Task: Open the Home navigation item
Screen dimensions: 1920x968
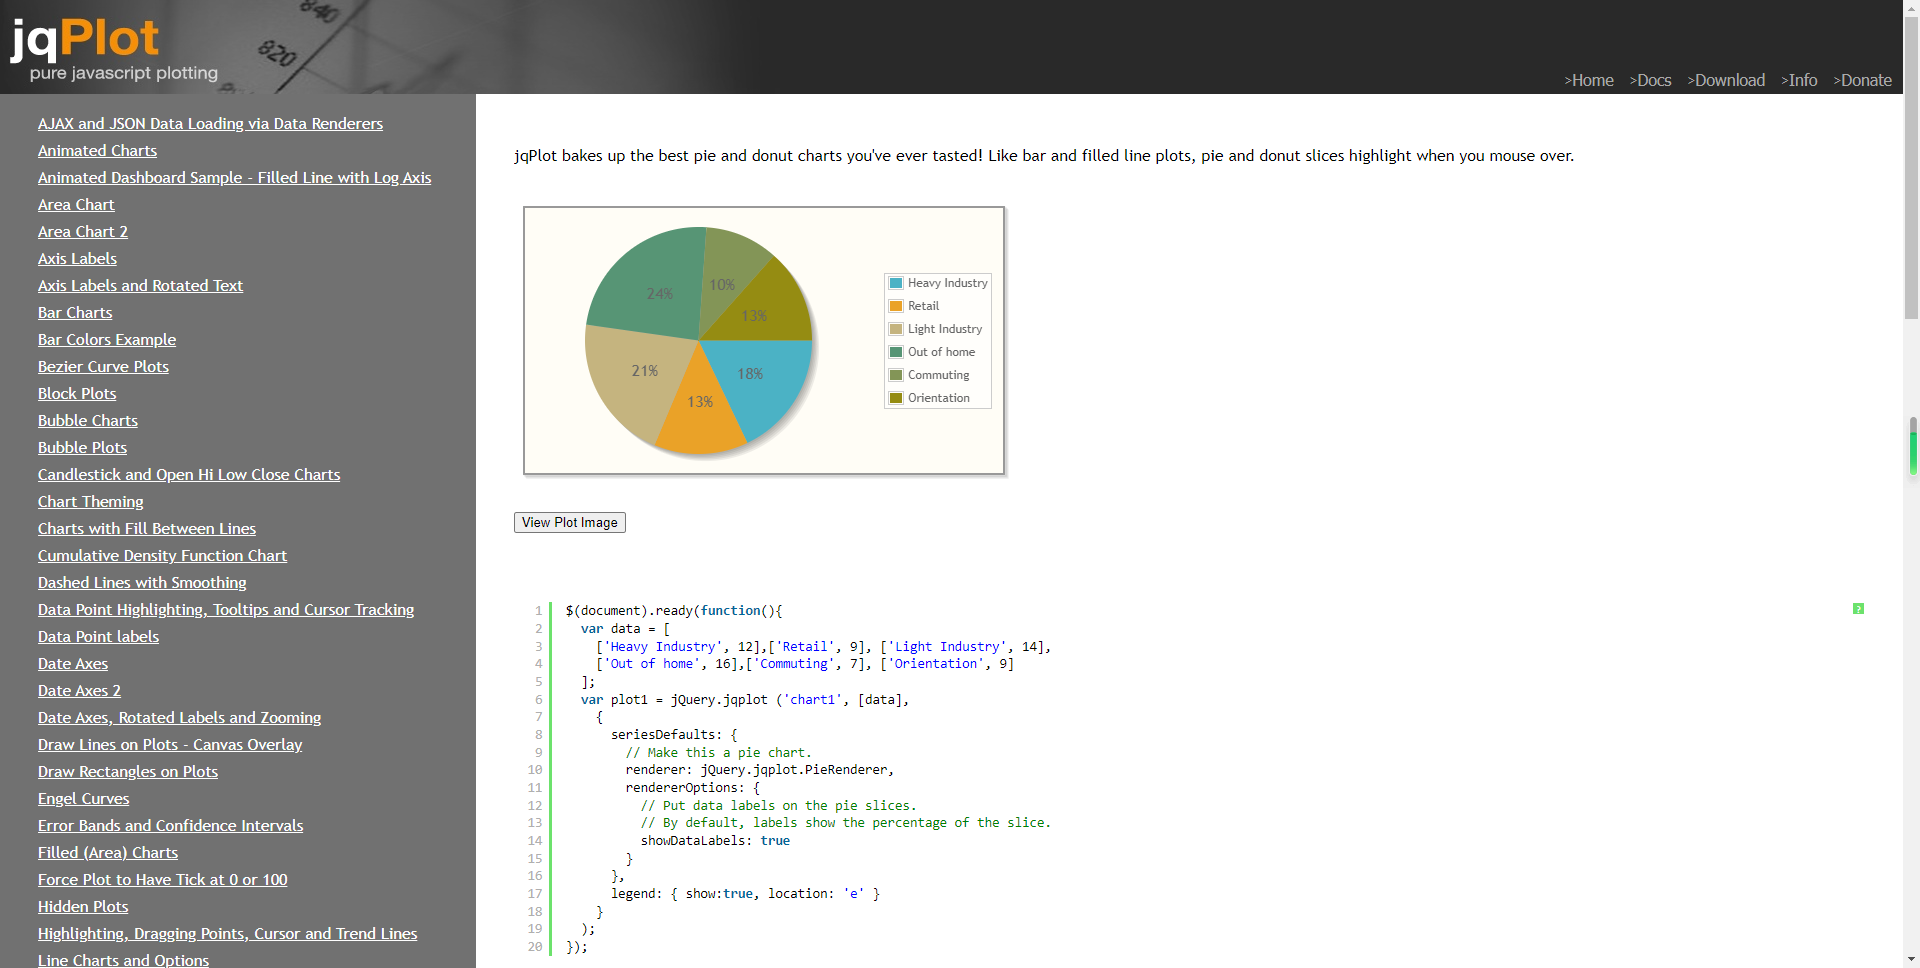Action: coord(1589,80)
